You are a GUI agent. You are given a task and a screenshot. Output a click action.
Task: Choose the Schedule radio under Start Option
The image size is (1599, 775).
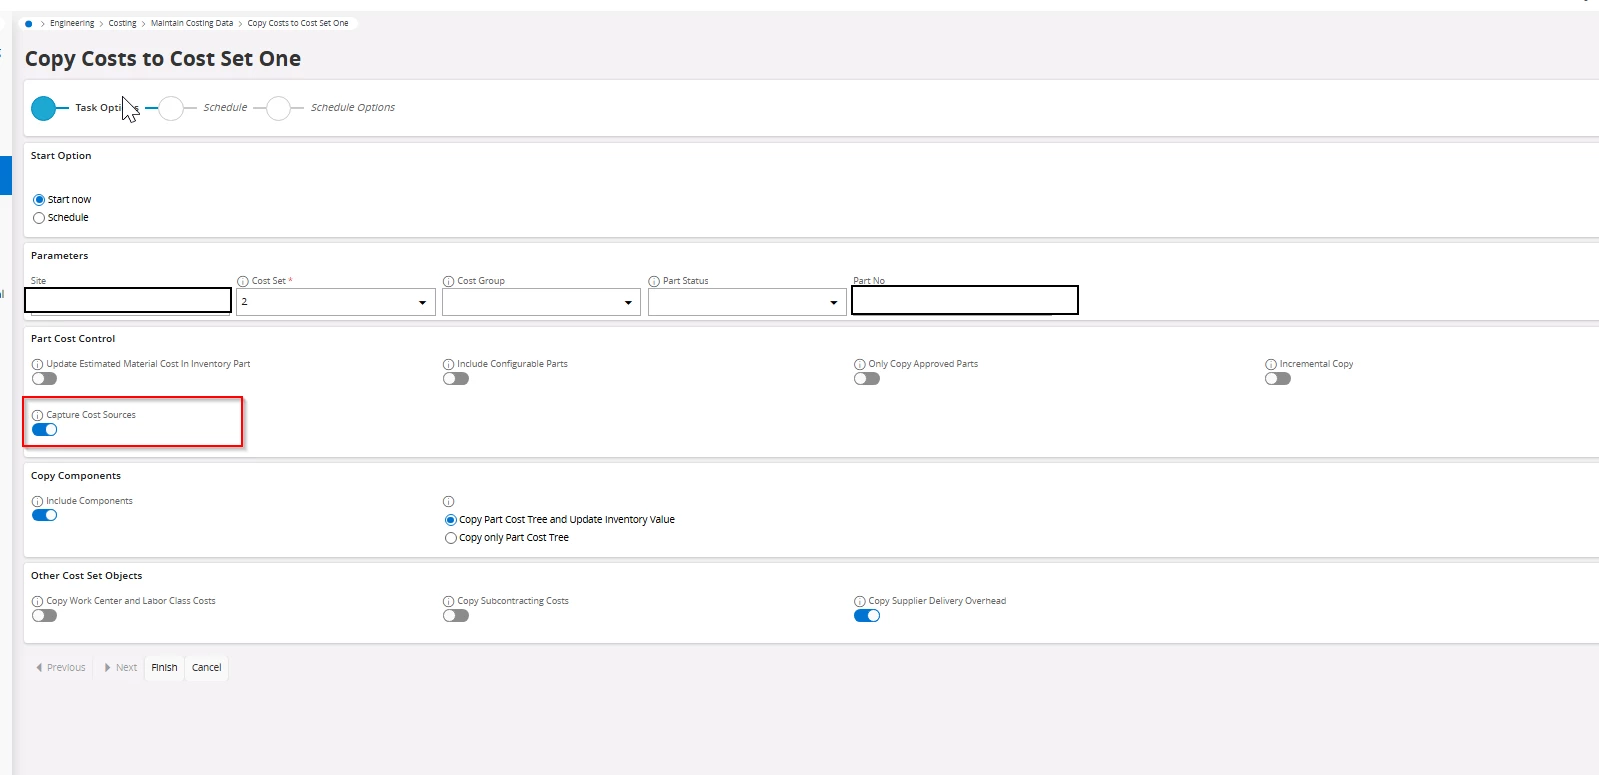click(39, 218)
